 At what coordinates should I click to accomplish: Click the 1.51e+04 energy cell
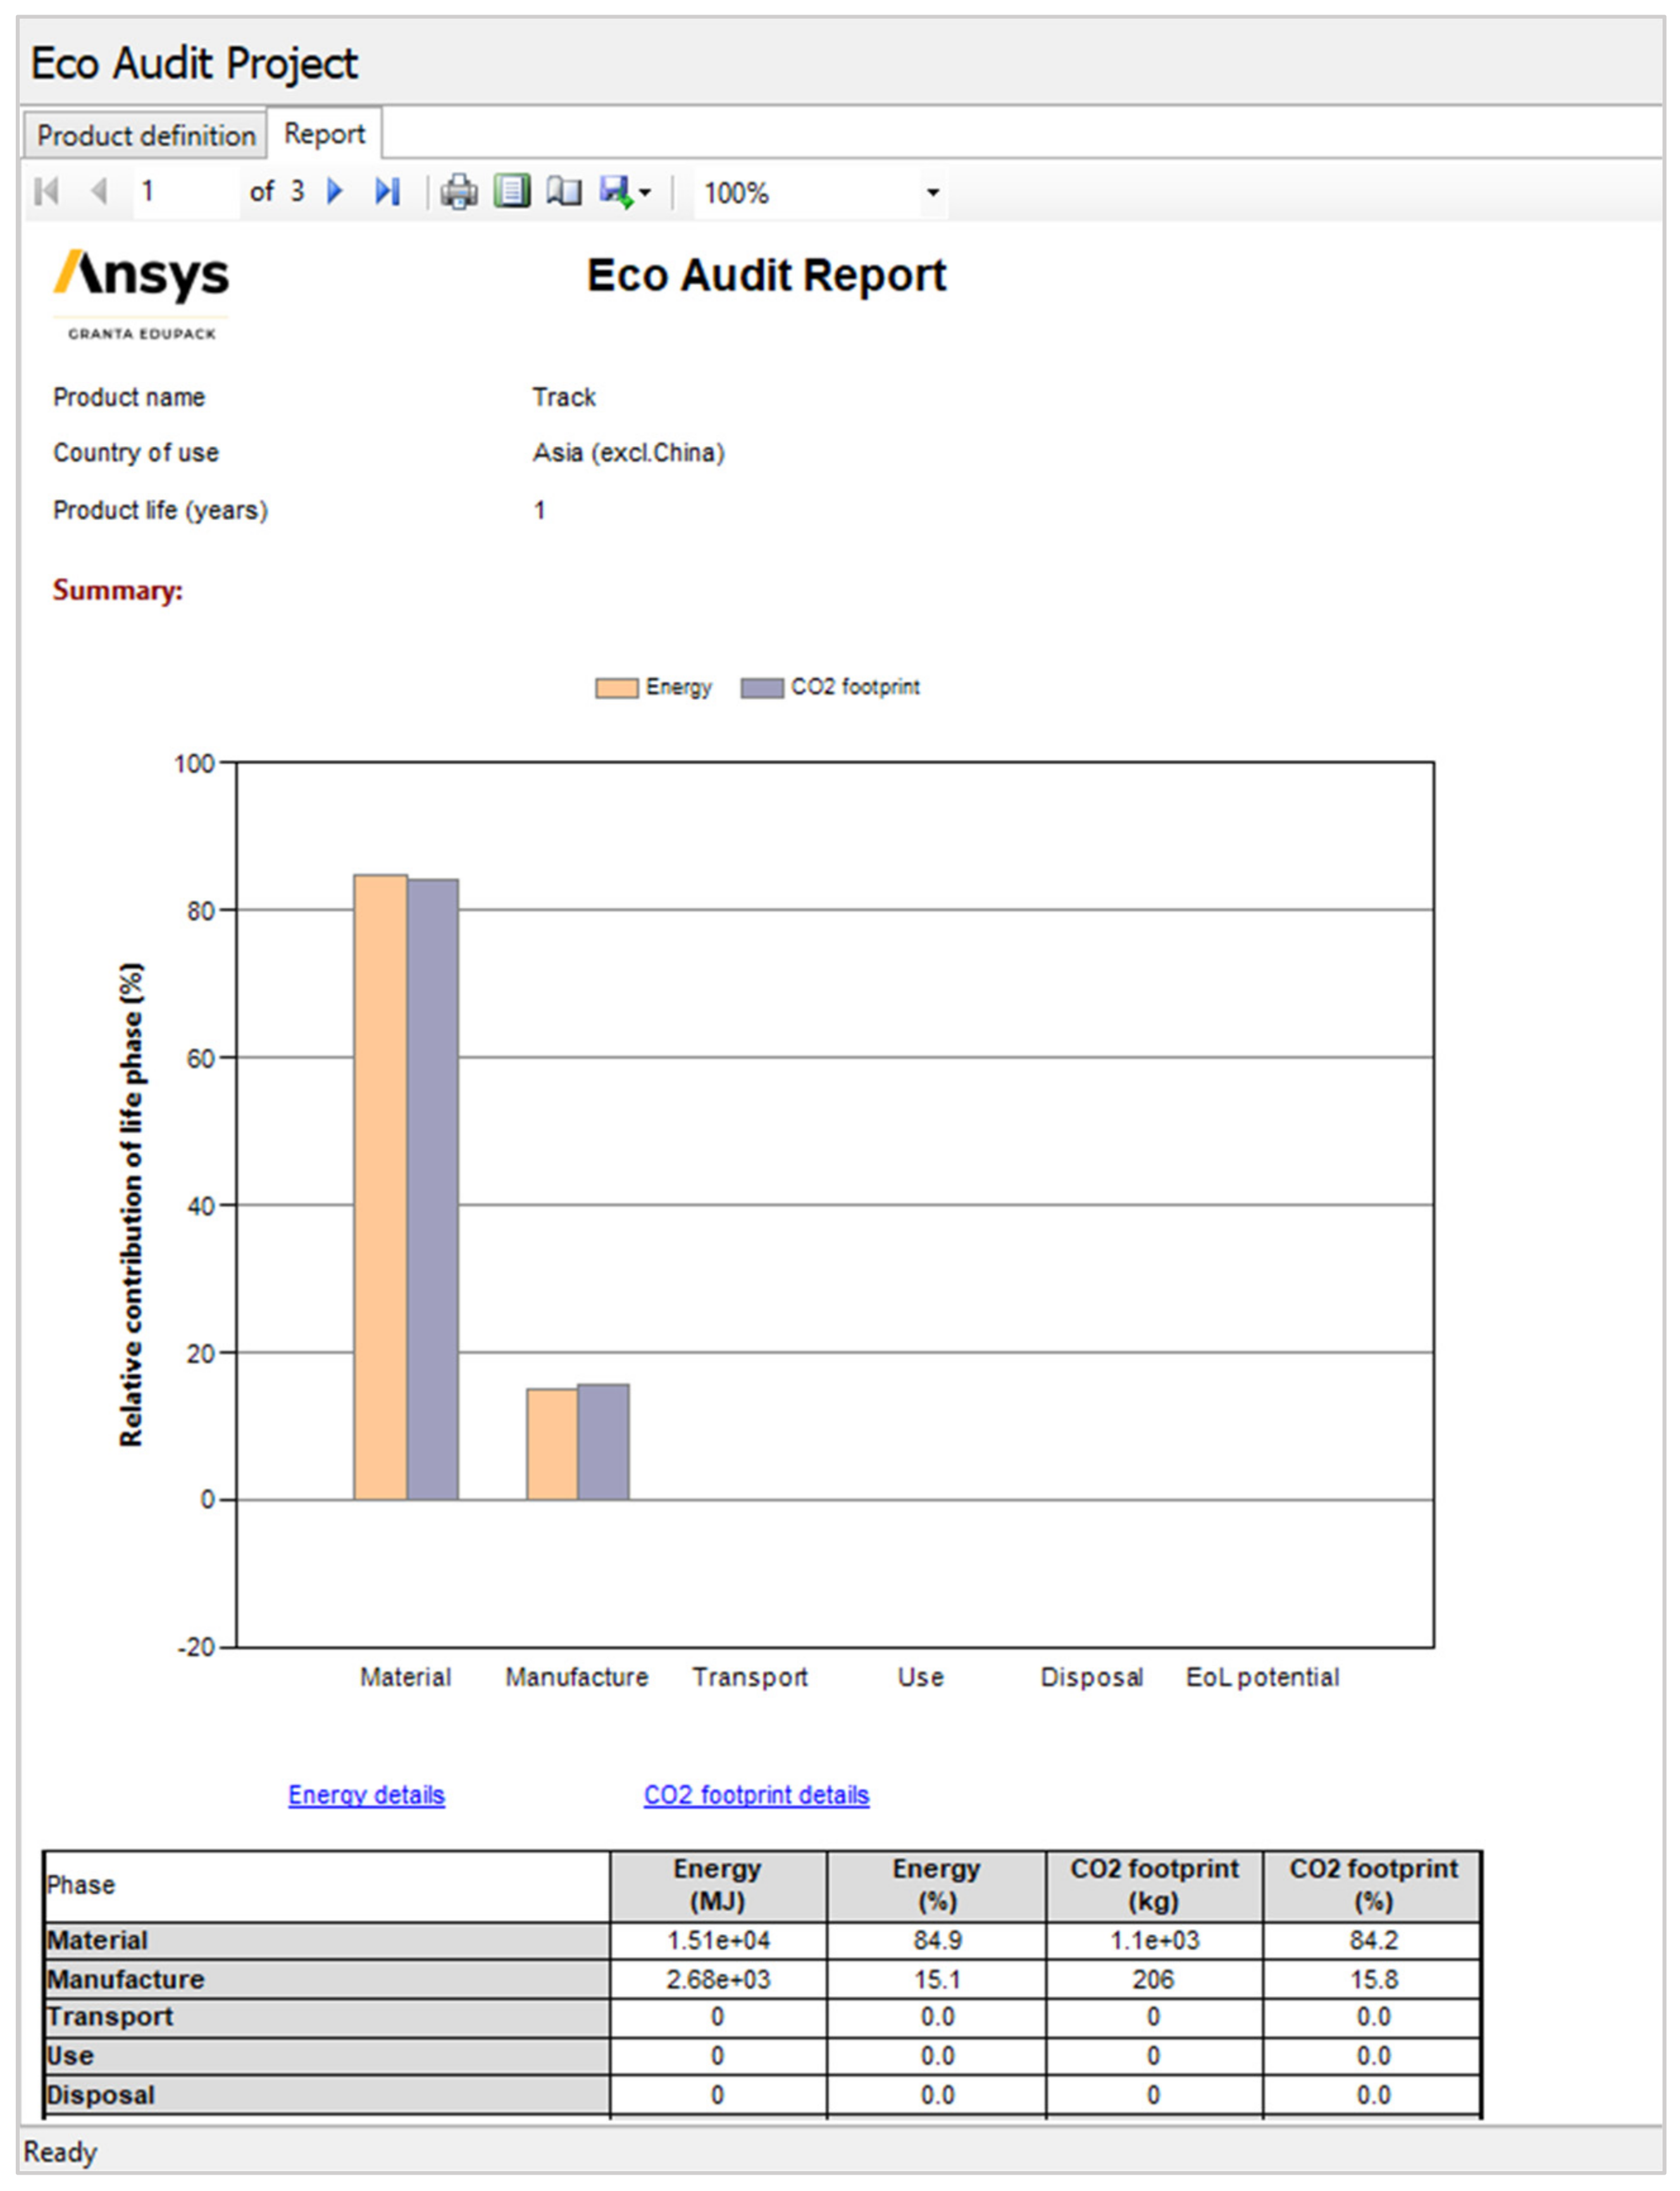718,1940
